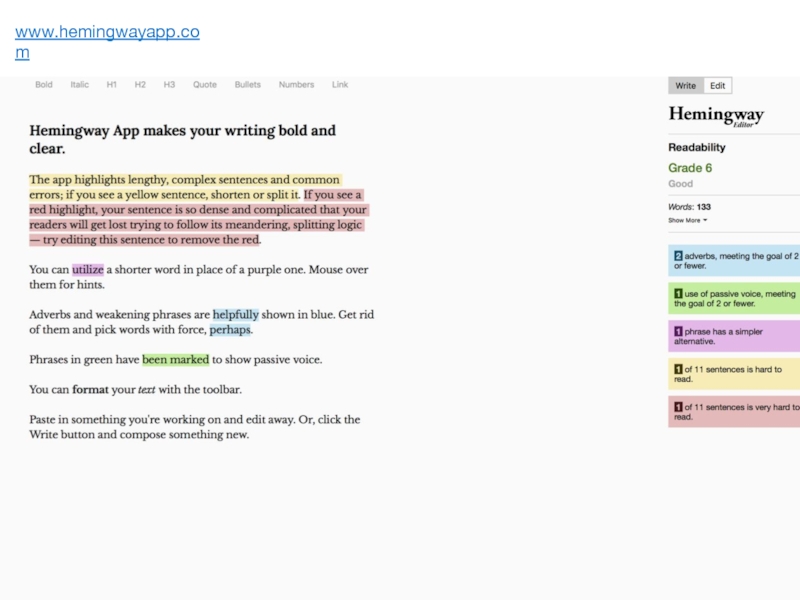Switch to Write mode

pyautogui.click(x=686, y=86)
